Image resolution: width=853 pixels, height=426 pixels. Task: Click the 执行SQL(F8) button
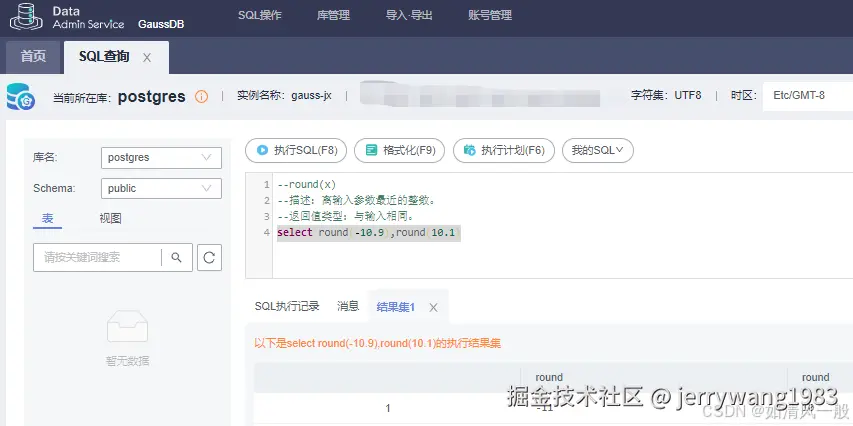coord(296,150)
